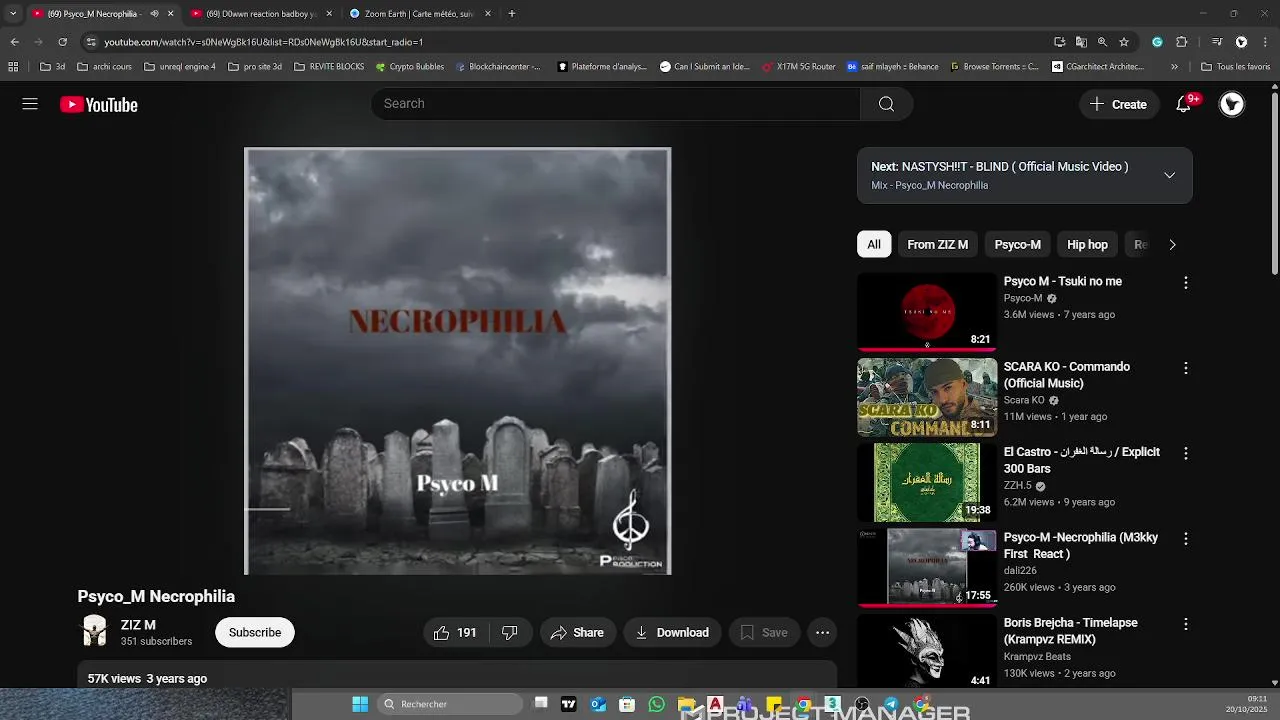The height and width of the screenshot is (720, 1280).
Task: Dislike the video with thumbs down
Action: (510, 632)
